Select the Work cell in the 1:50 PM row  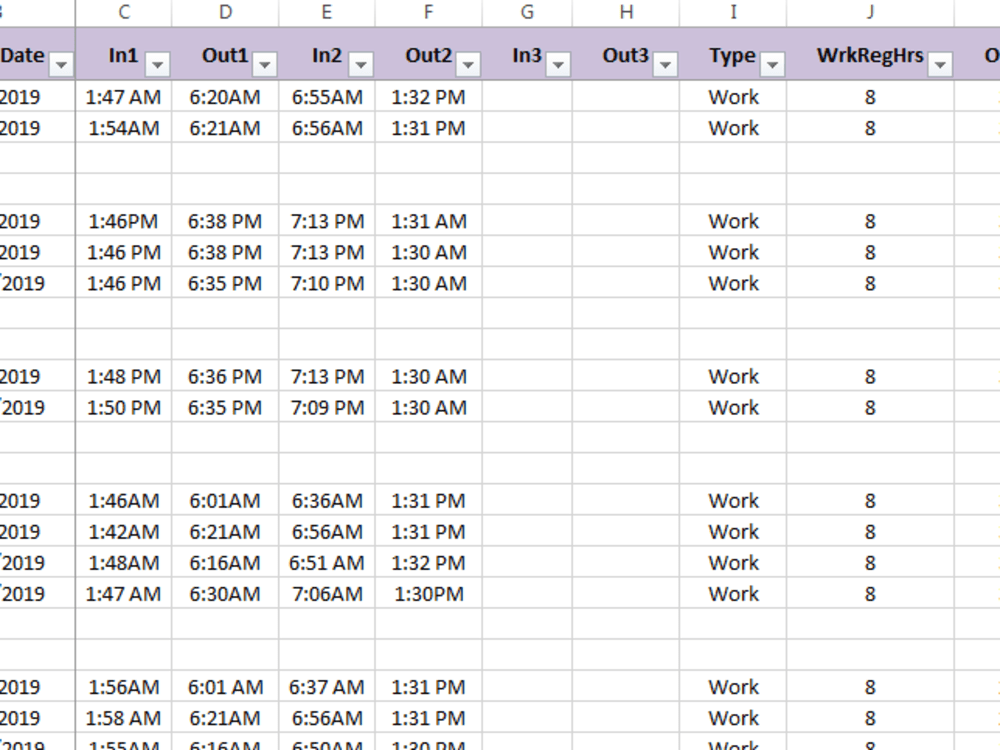click(733, 408)
